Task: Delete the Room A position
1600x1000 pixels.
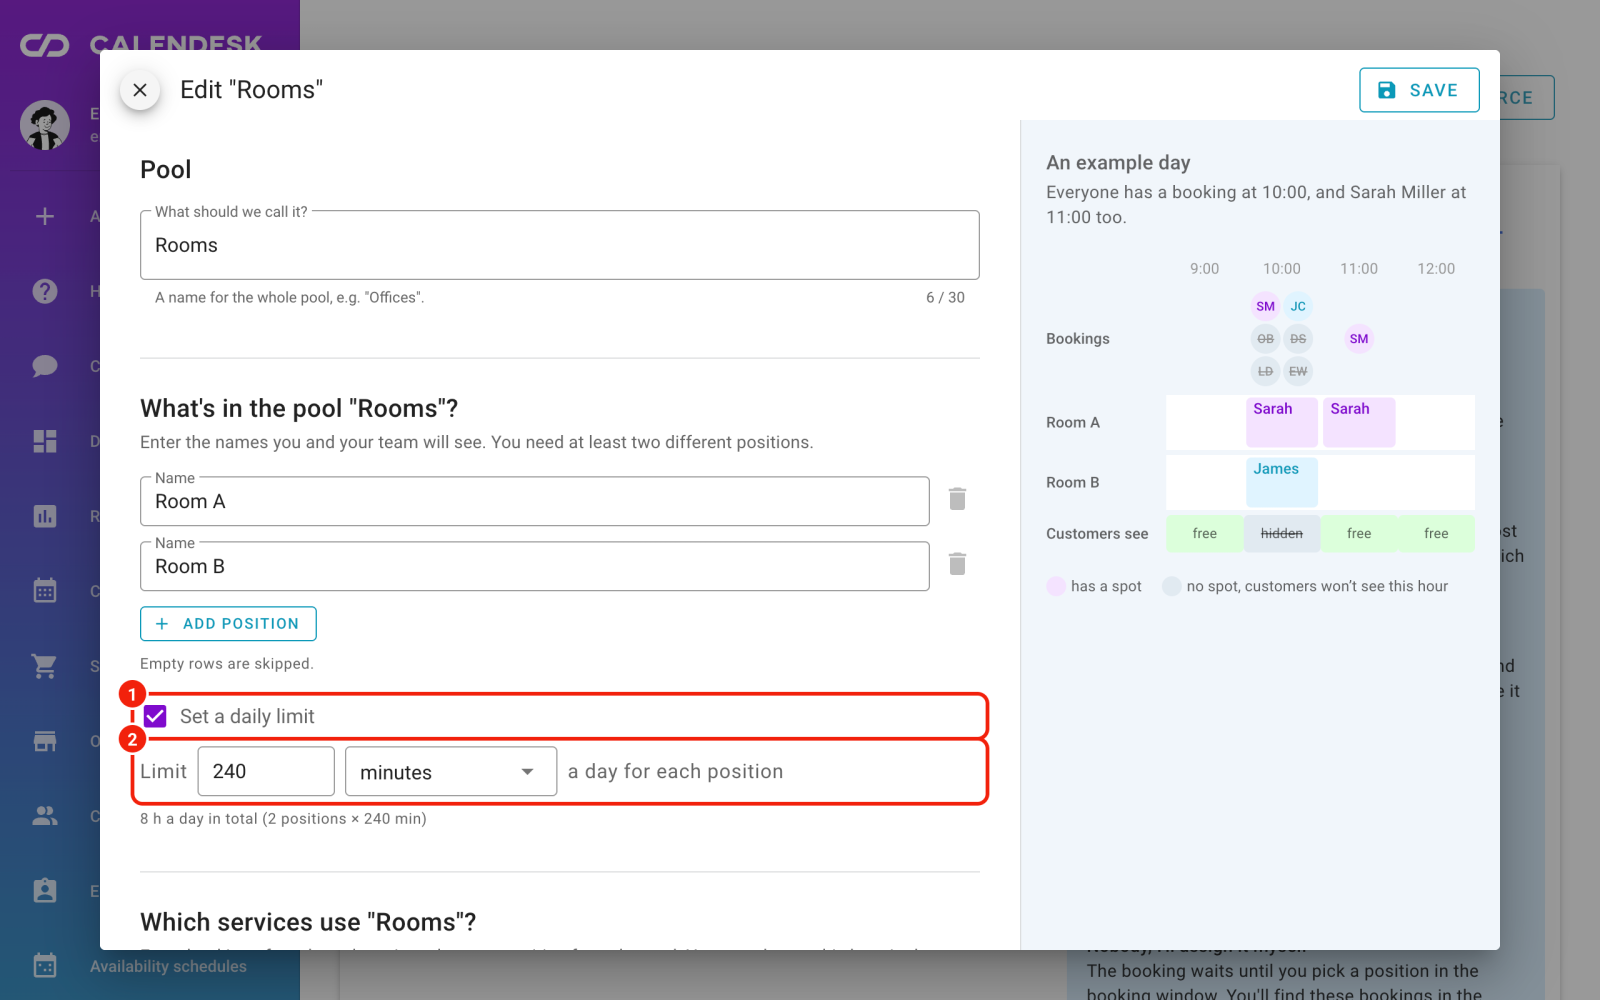Action: coord(957,499)
